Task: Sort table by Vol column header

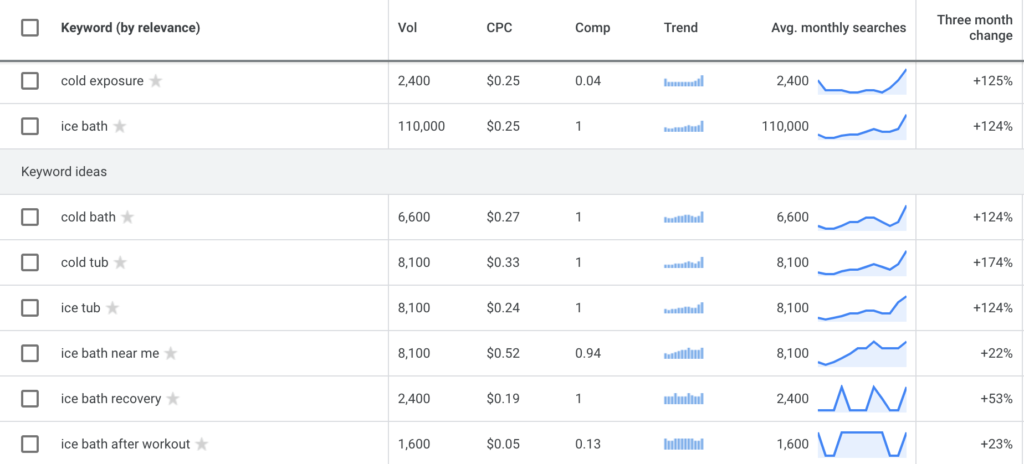Action: point(408,28)
